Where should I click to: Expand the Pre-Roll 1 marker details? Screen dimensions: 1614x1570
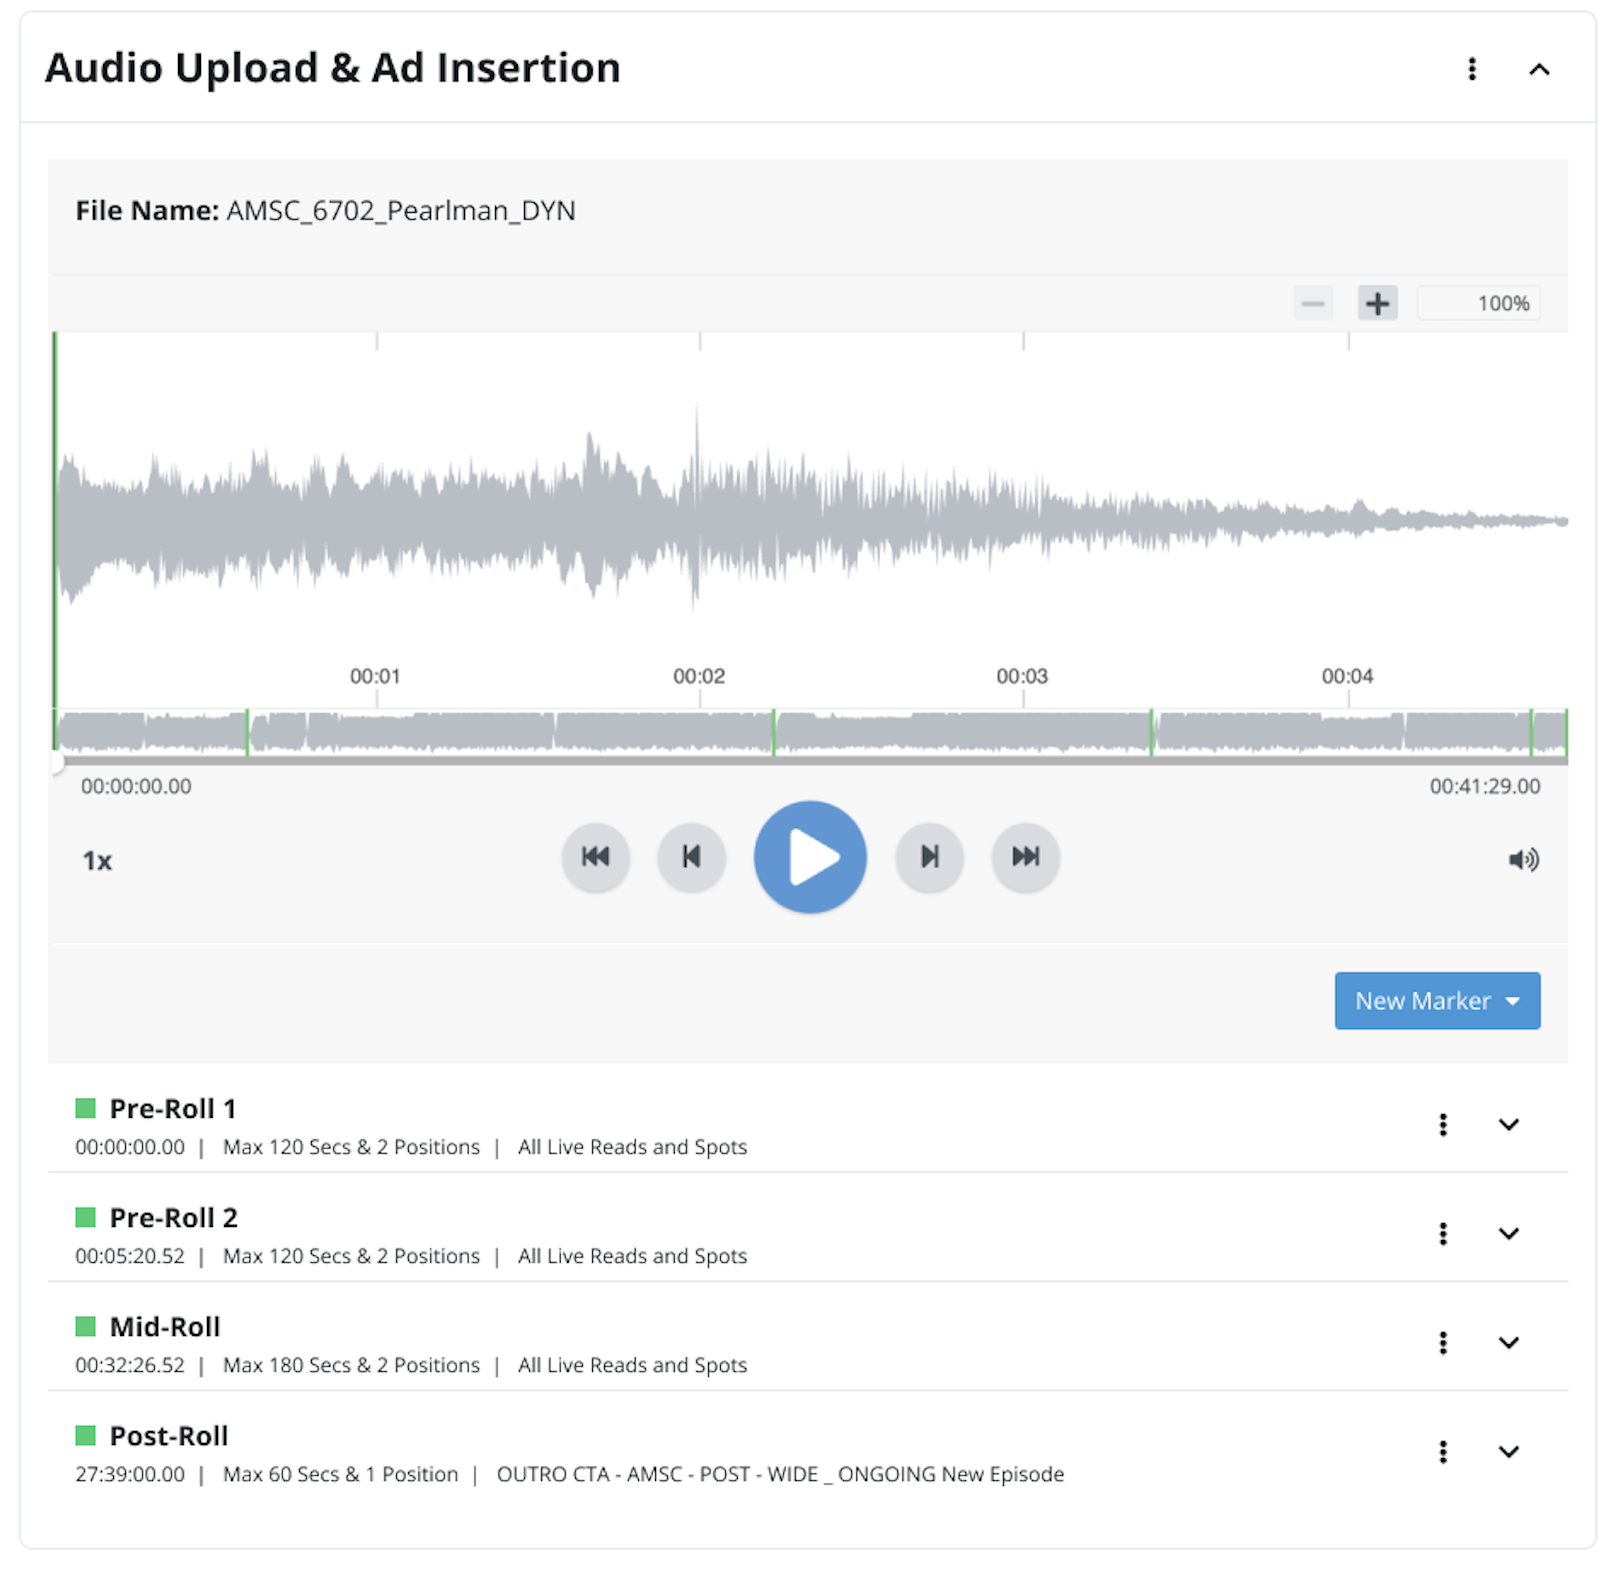click(1508, 1125)
